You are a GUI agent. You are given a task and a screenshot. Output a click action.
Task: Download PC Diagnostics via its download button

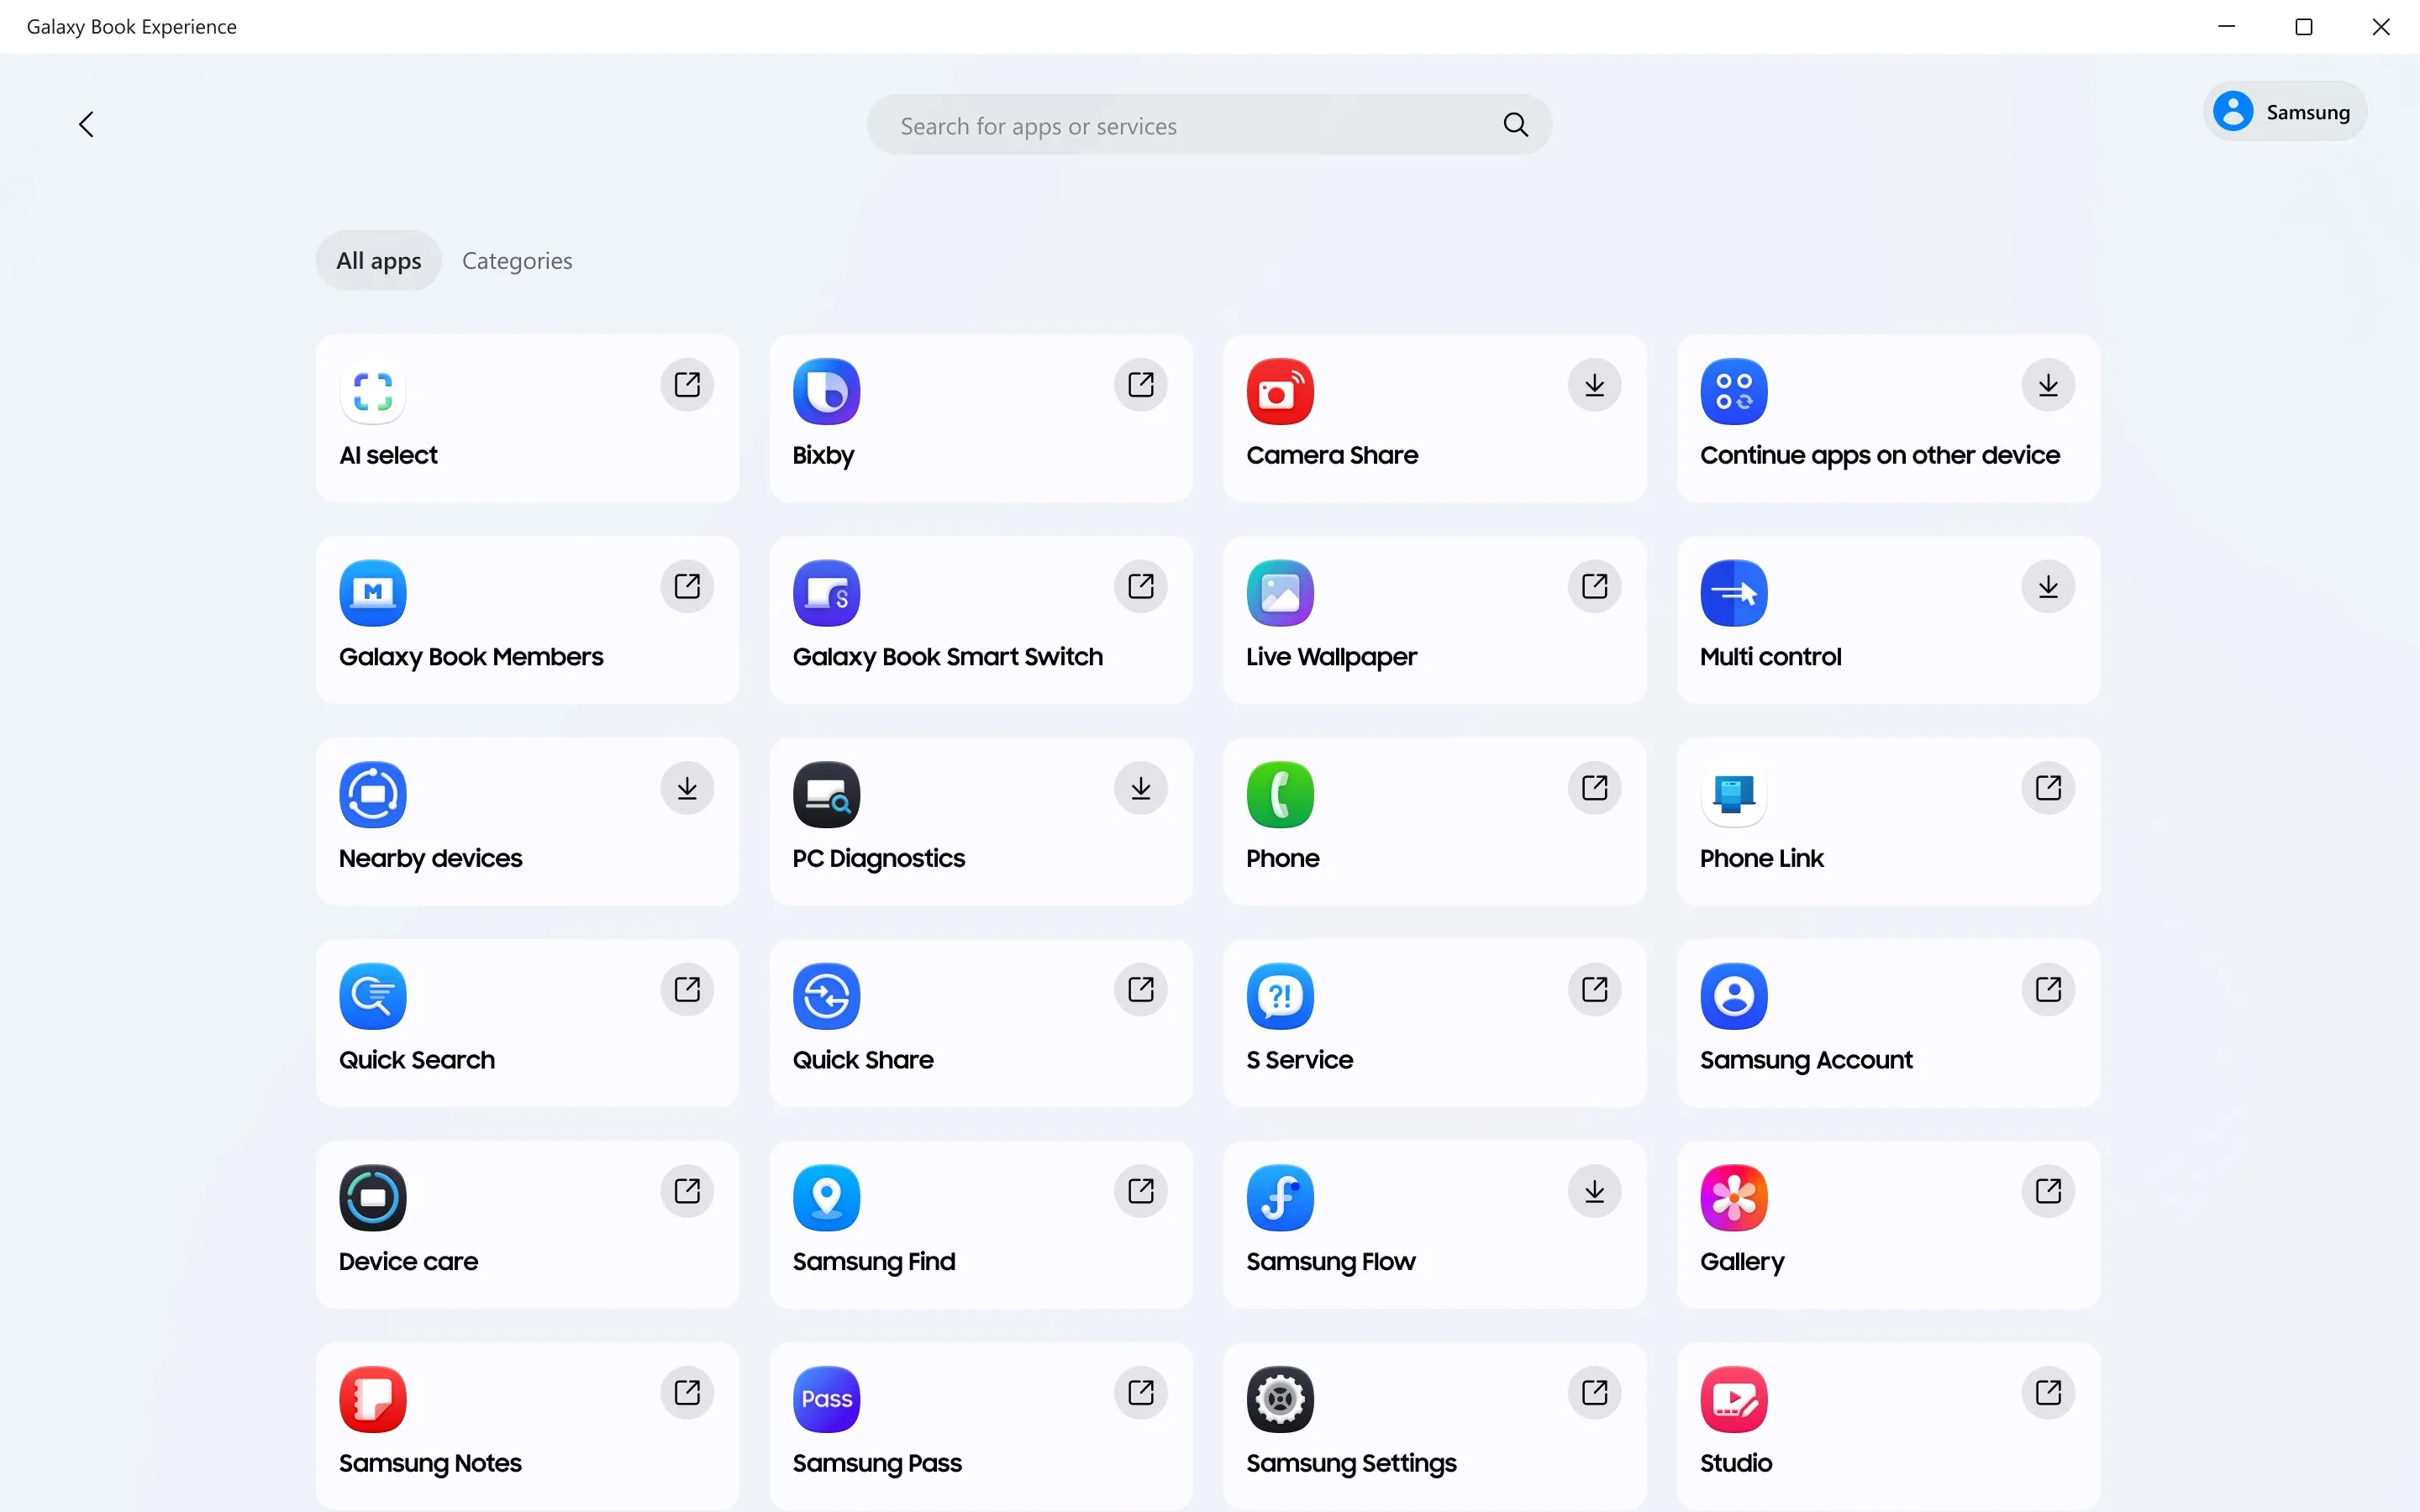(x=1141, y=788)
